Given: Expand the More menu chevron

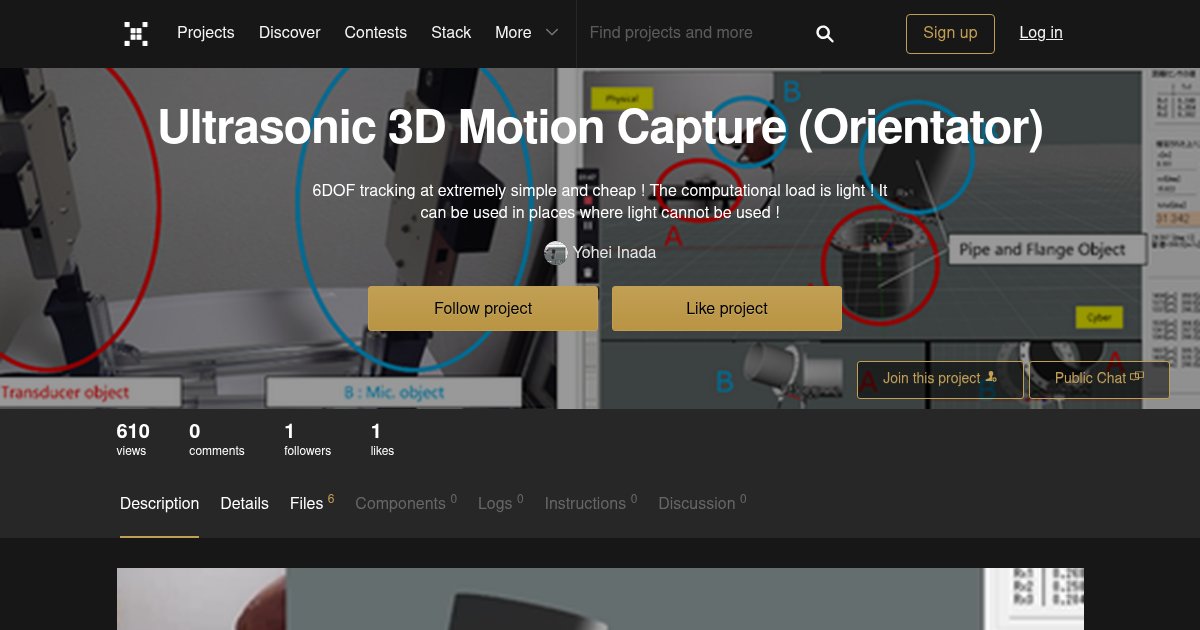Looking at the screenshot, I should click(x=552, y=33).
